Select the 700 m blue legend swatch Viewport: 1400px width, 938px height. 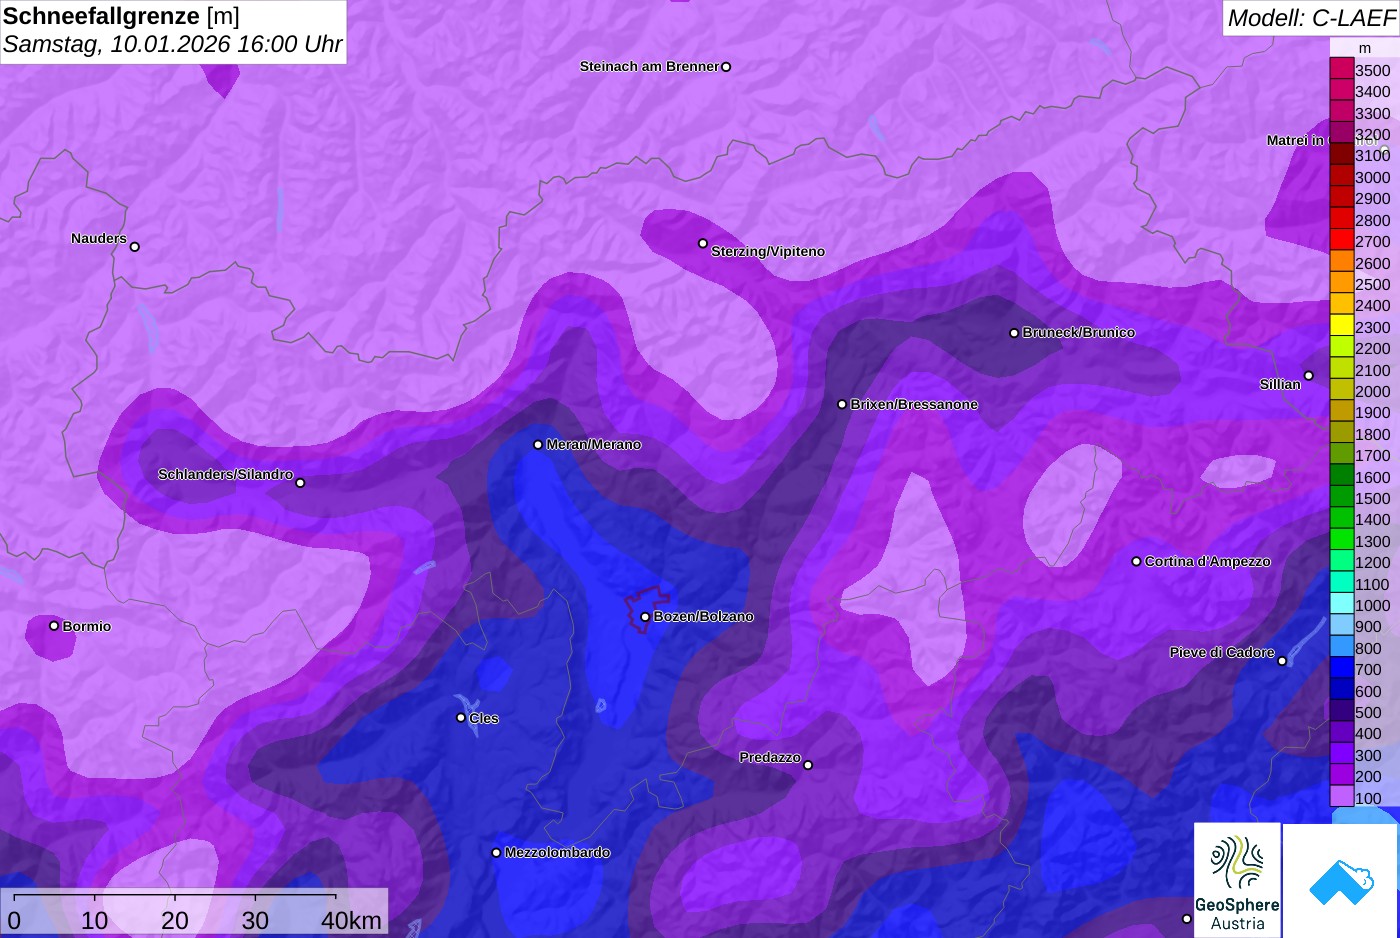(1341, 669)
